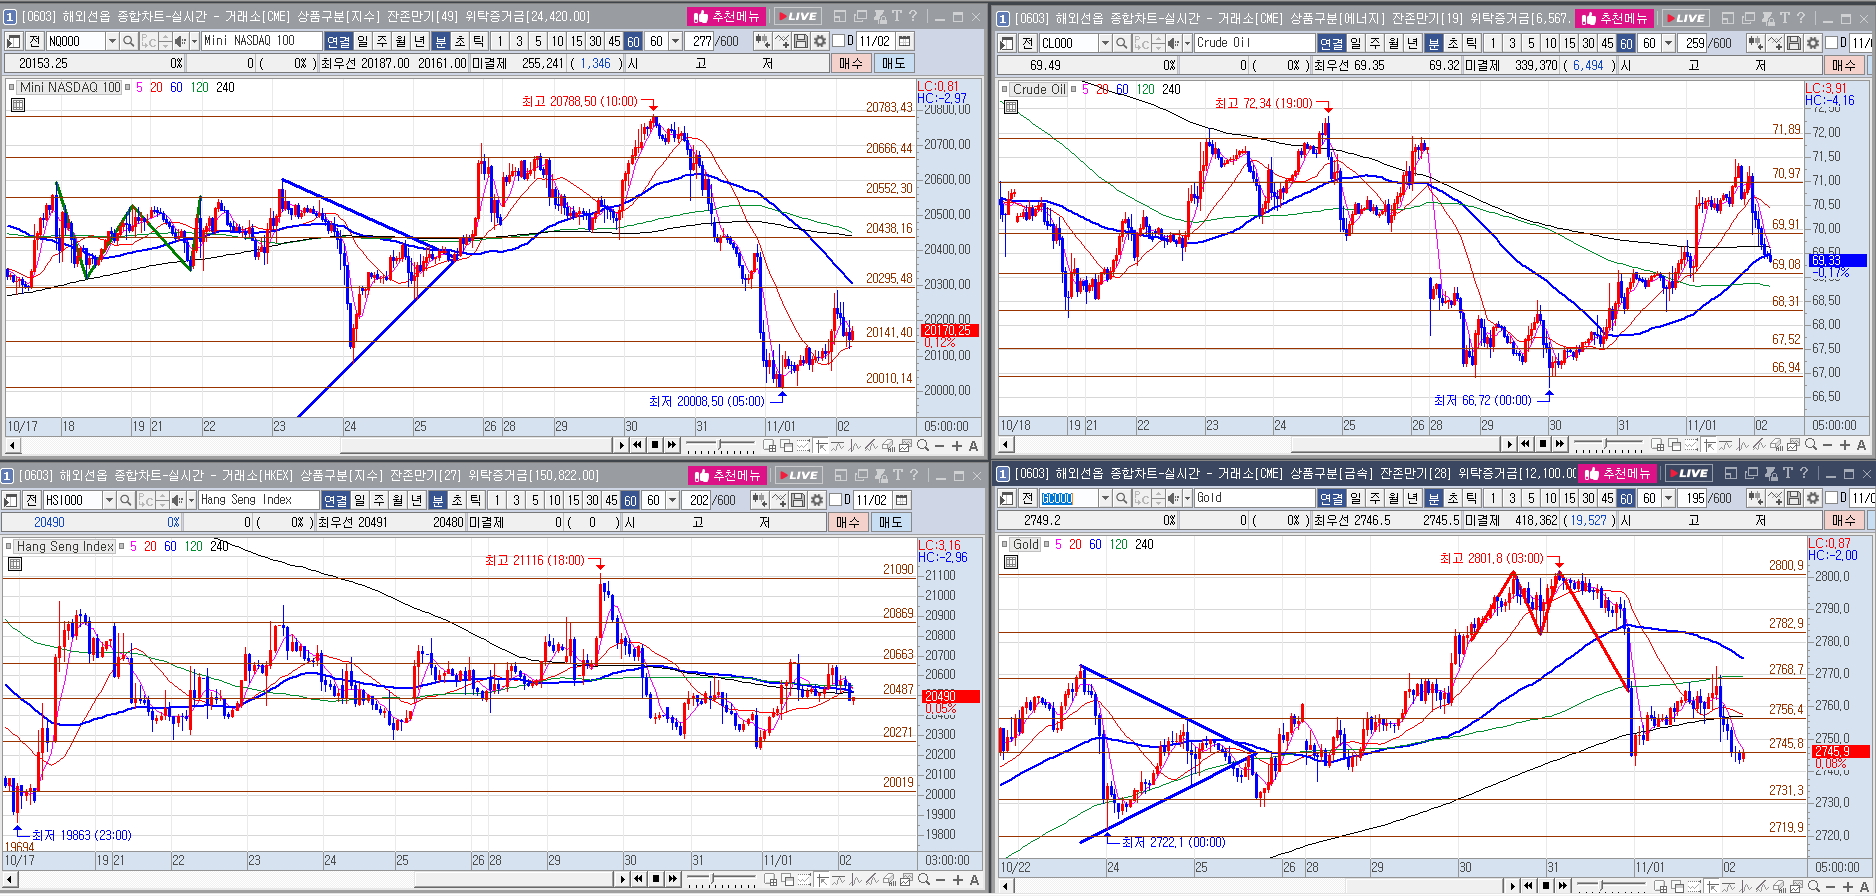
Task: Click grid icon under Crude Oil legend
Action: [x=1011, y=107]
